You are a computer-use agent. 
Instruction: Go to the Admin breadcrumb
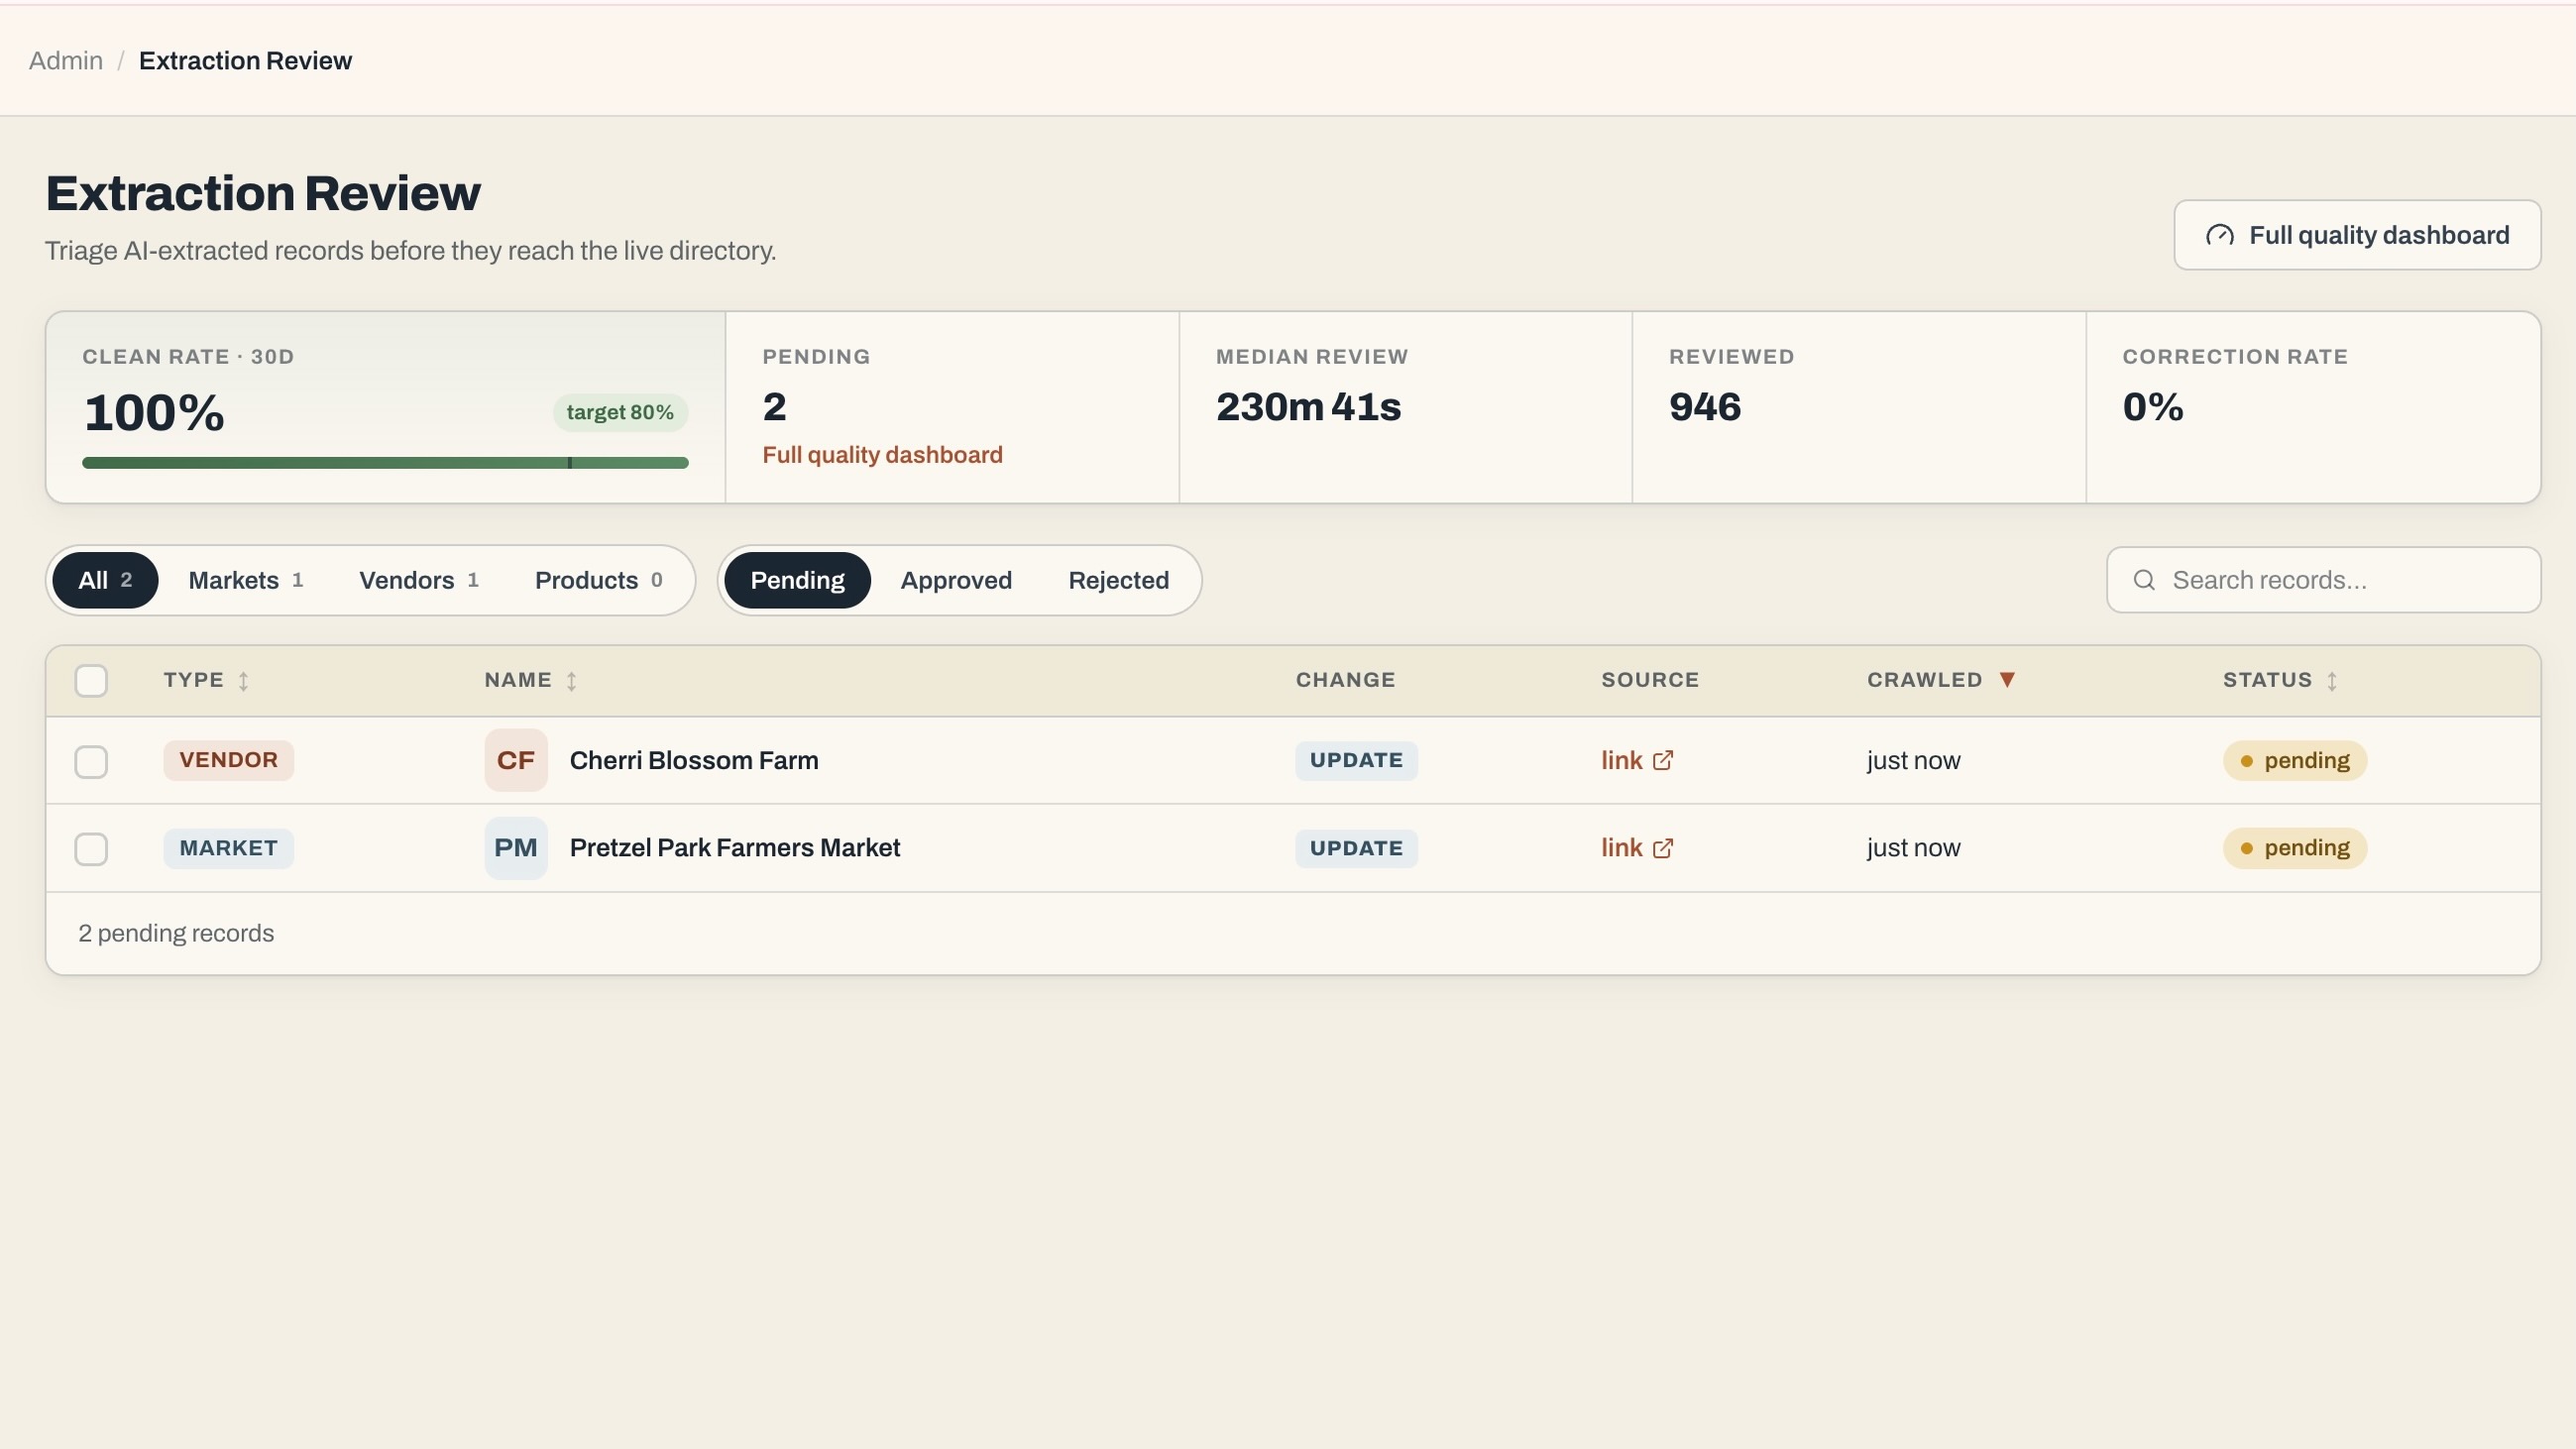tap(66, 61)
